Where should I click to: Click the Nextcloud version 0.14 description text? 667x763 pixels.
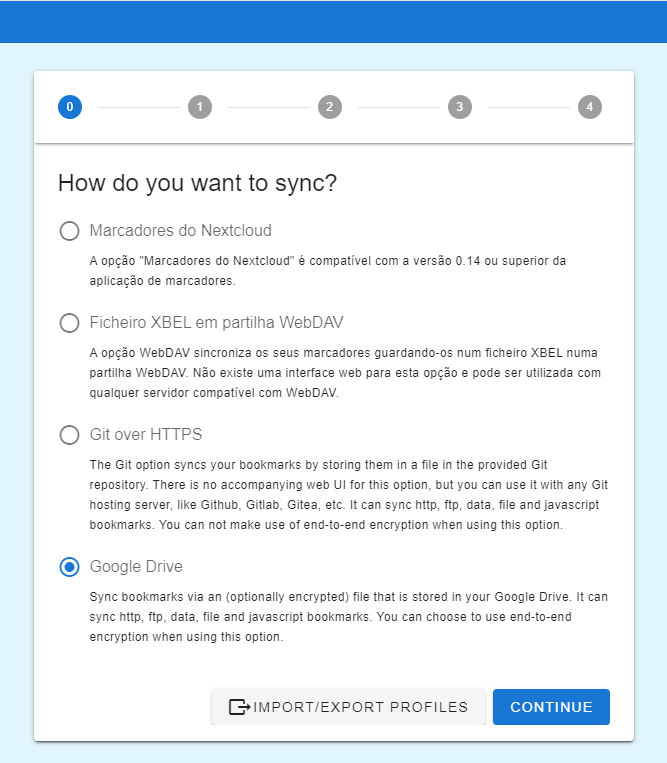[328, 271]
